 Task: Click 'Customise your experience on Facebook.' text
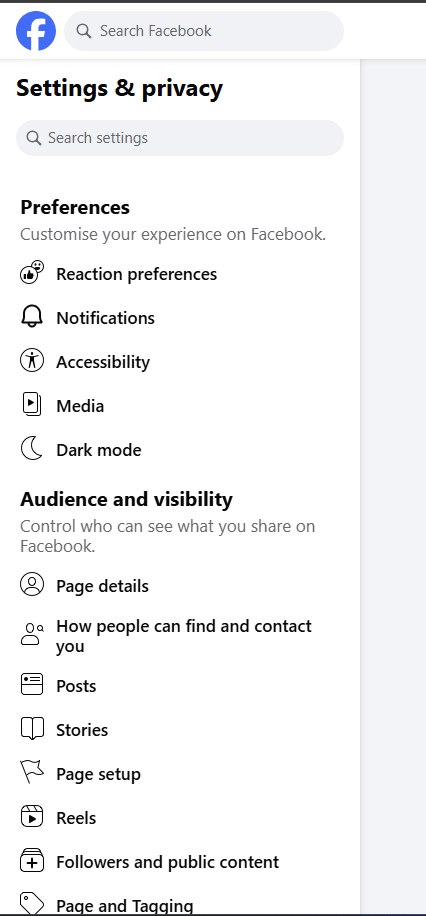tap(173, 234)
